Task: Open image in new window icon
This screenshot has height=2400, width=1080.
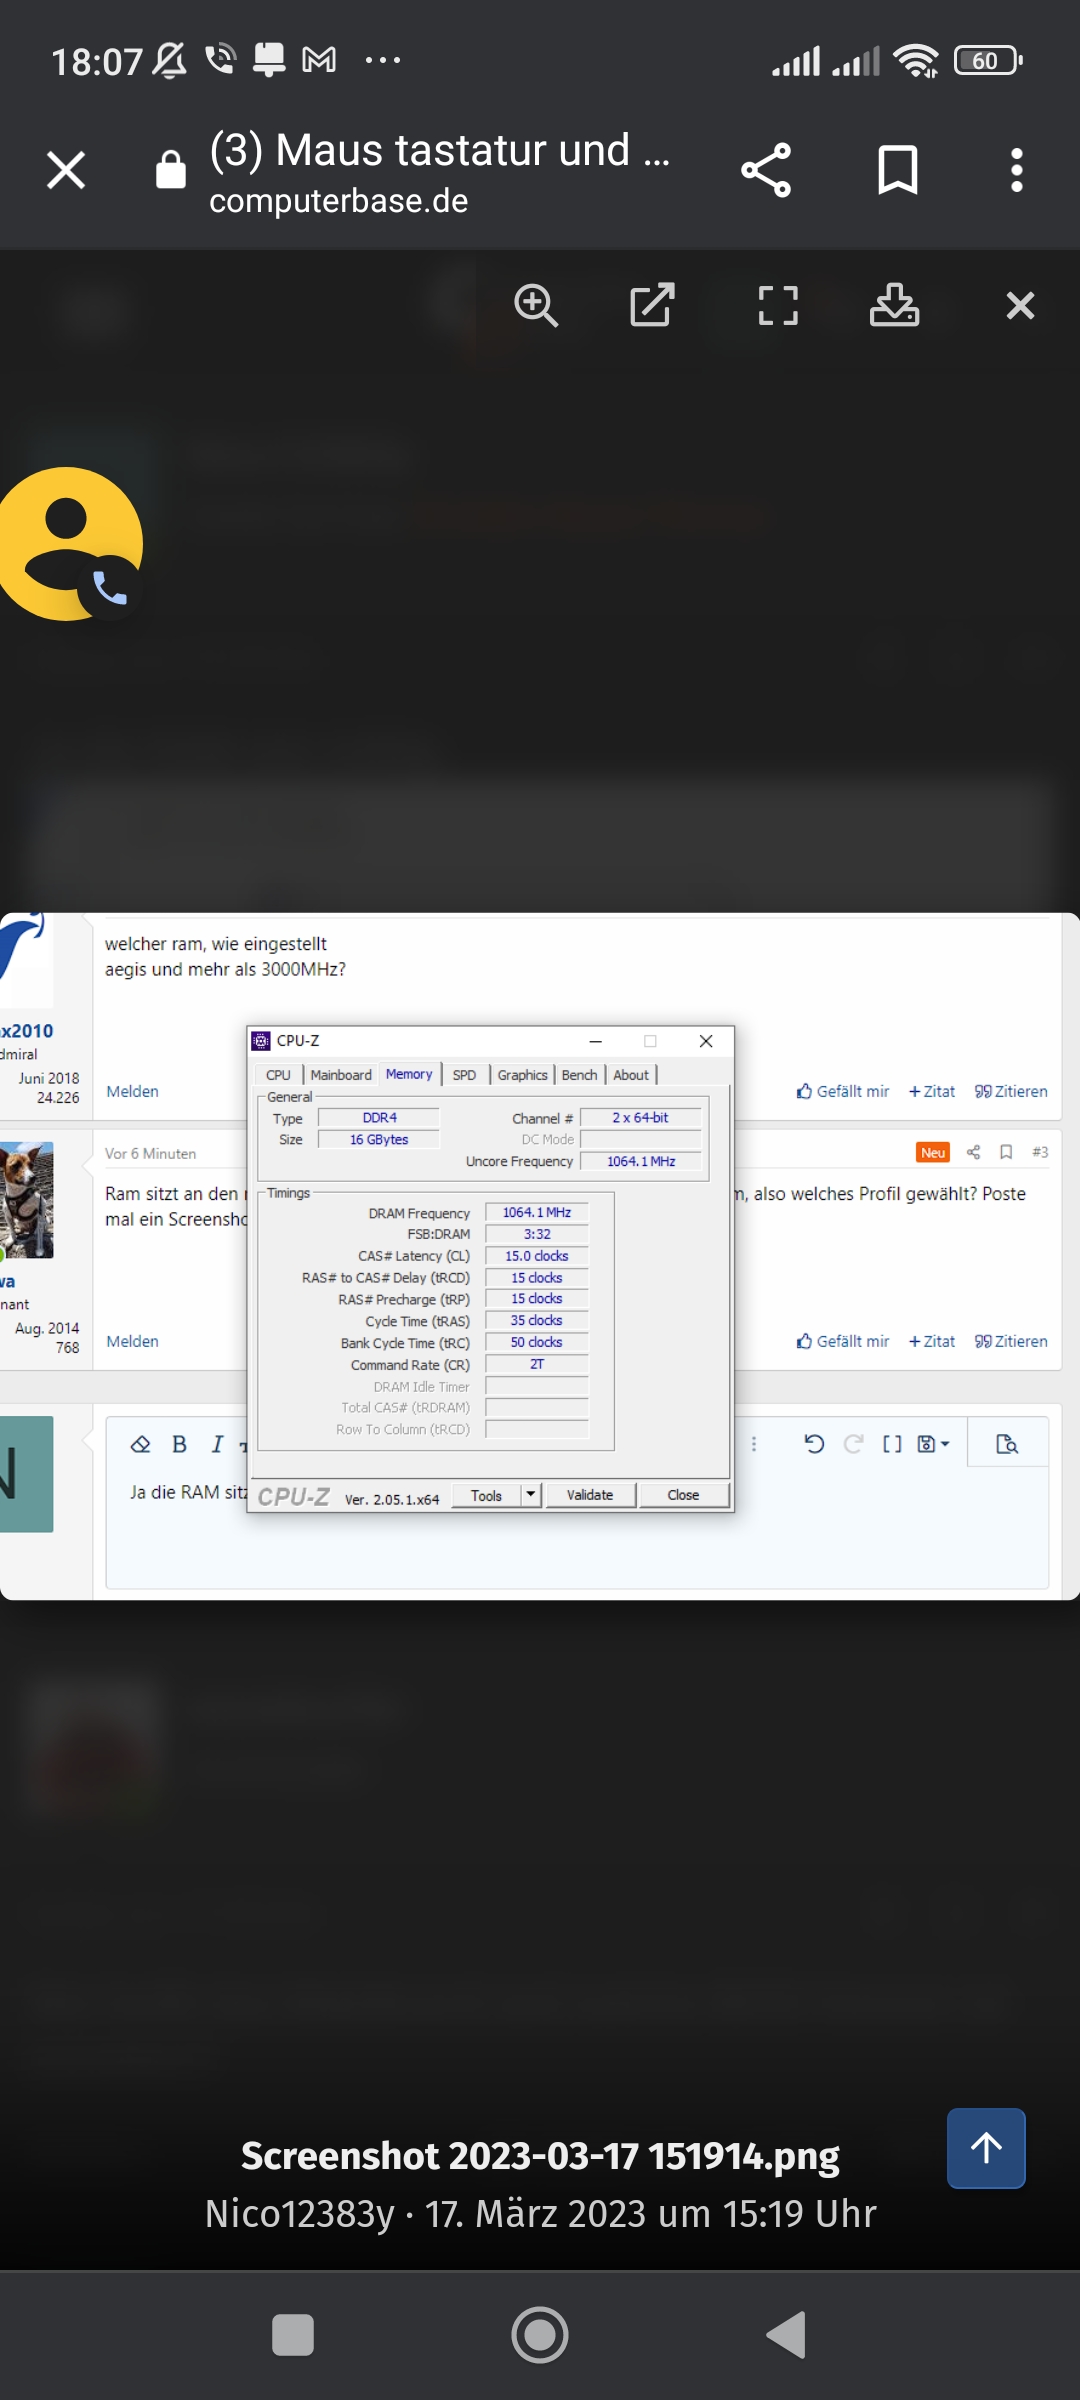Action: tap(652, 305)
